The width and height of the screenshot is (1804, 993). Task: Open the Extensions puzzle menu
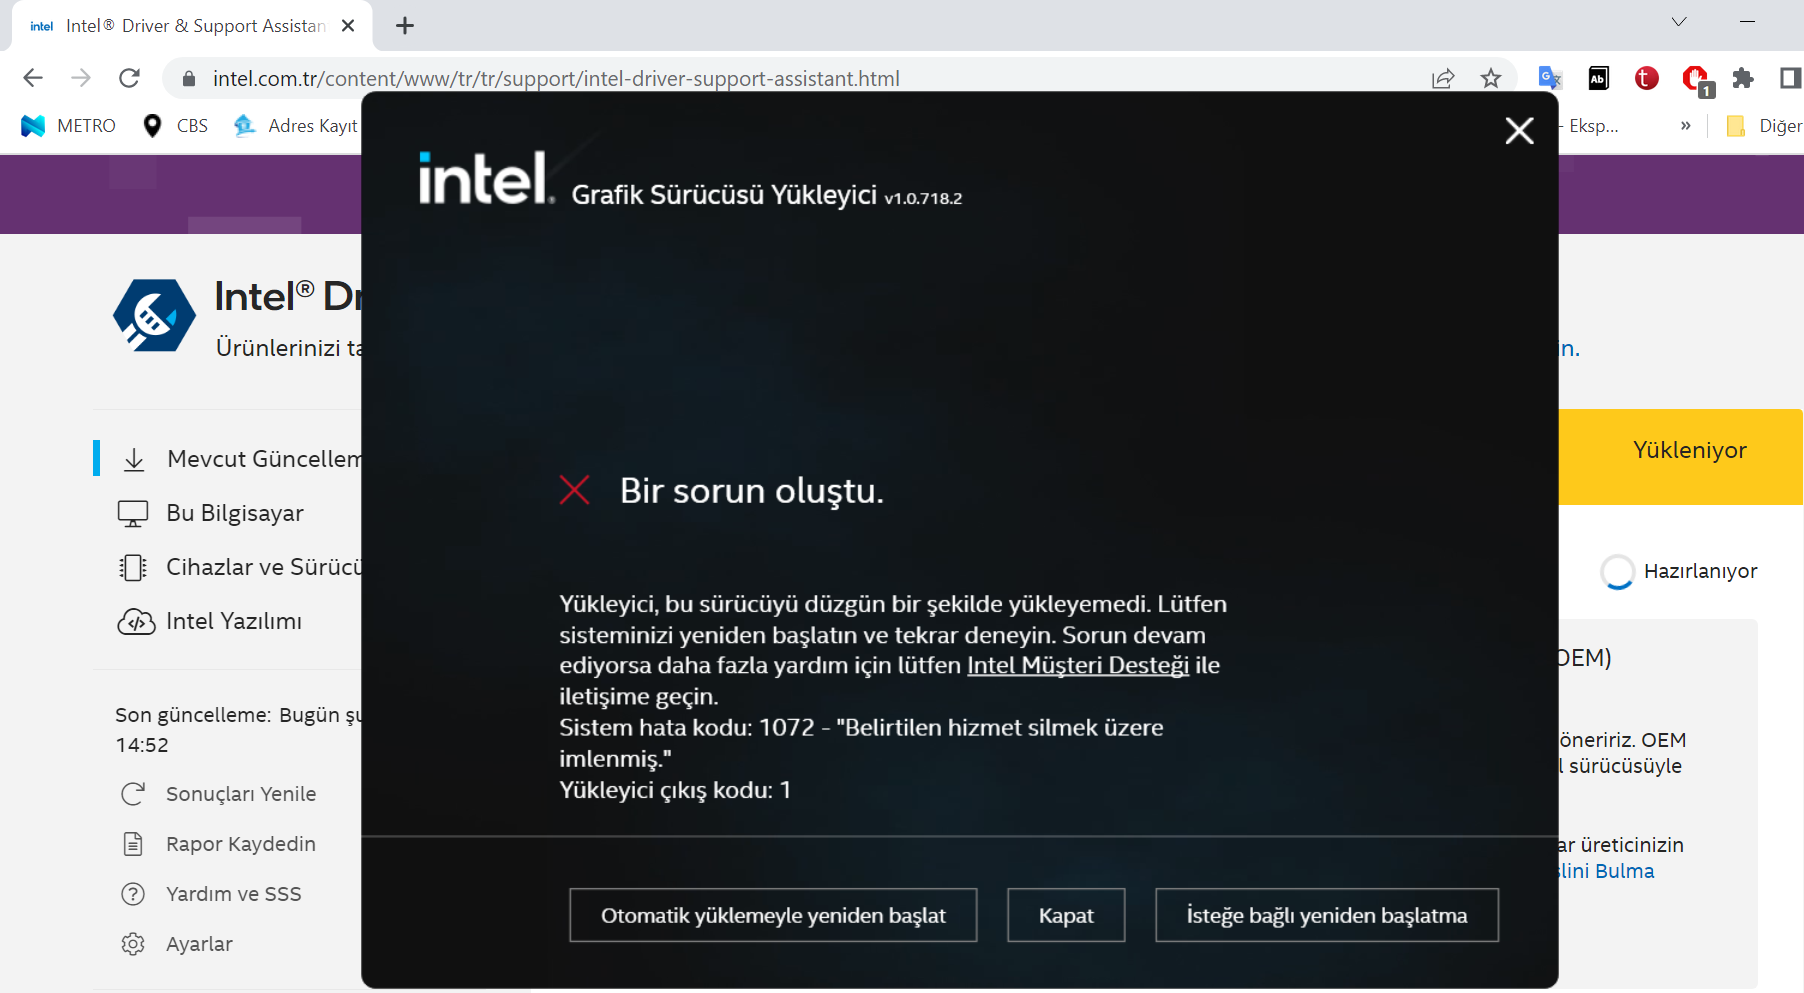pyautogui.click(x=1743, y=77)
